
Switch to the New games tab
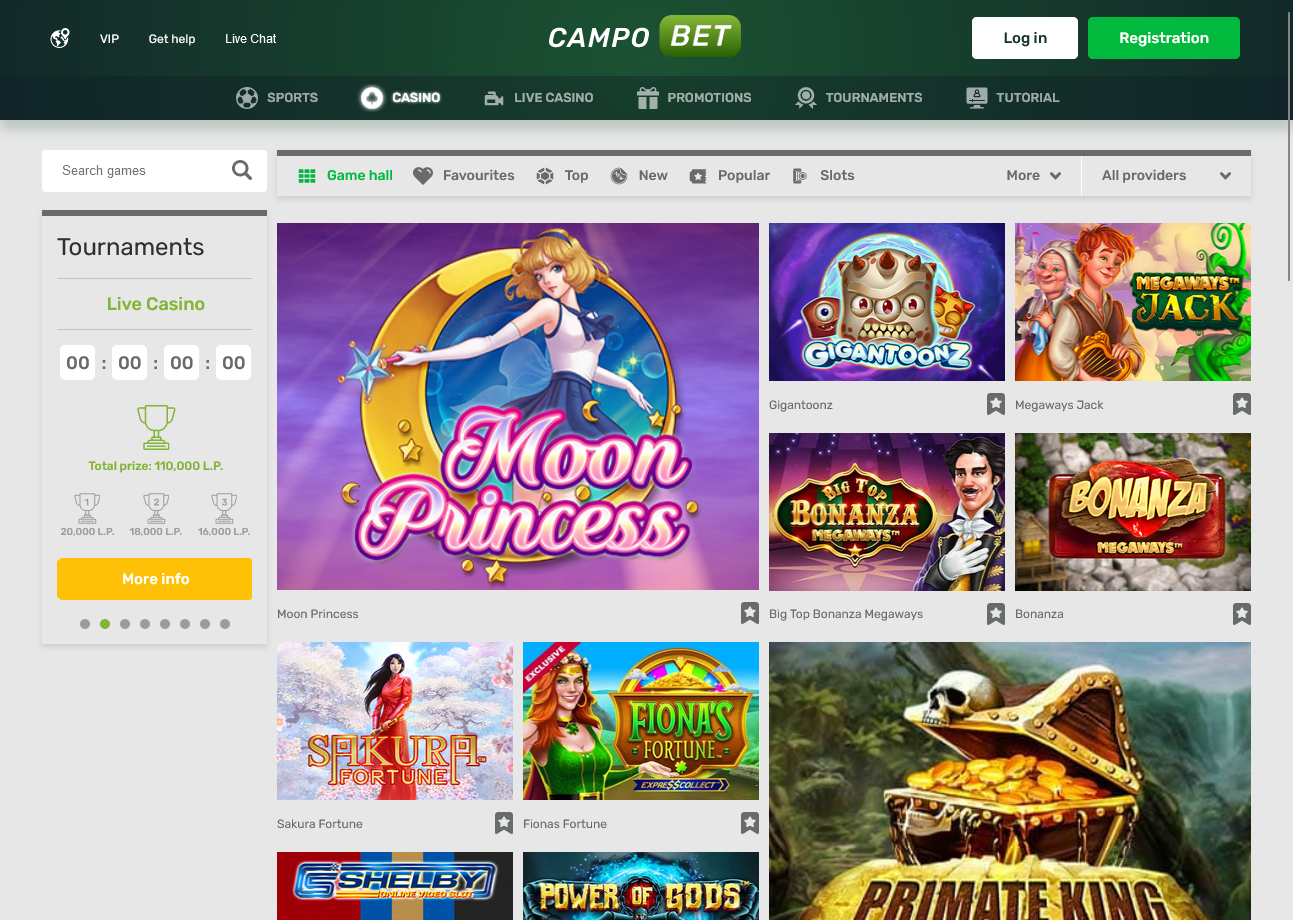pyautogui.click(x=639, y=176)
